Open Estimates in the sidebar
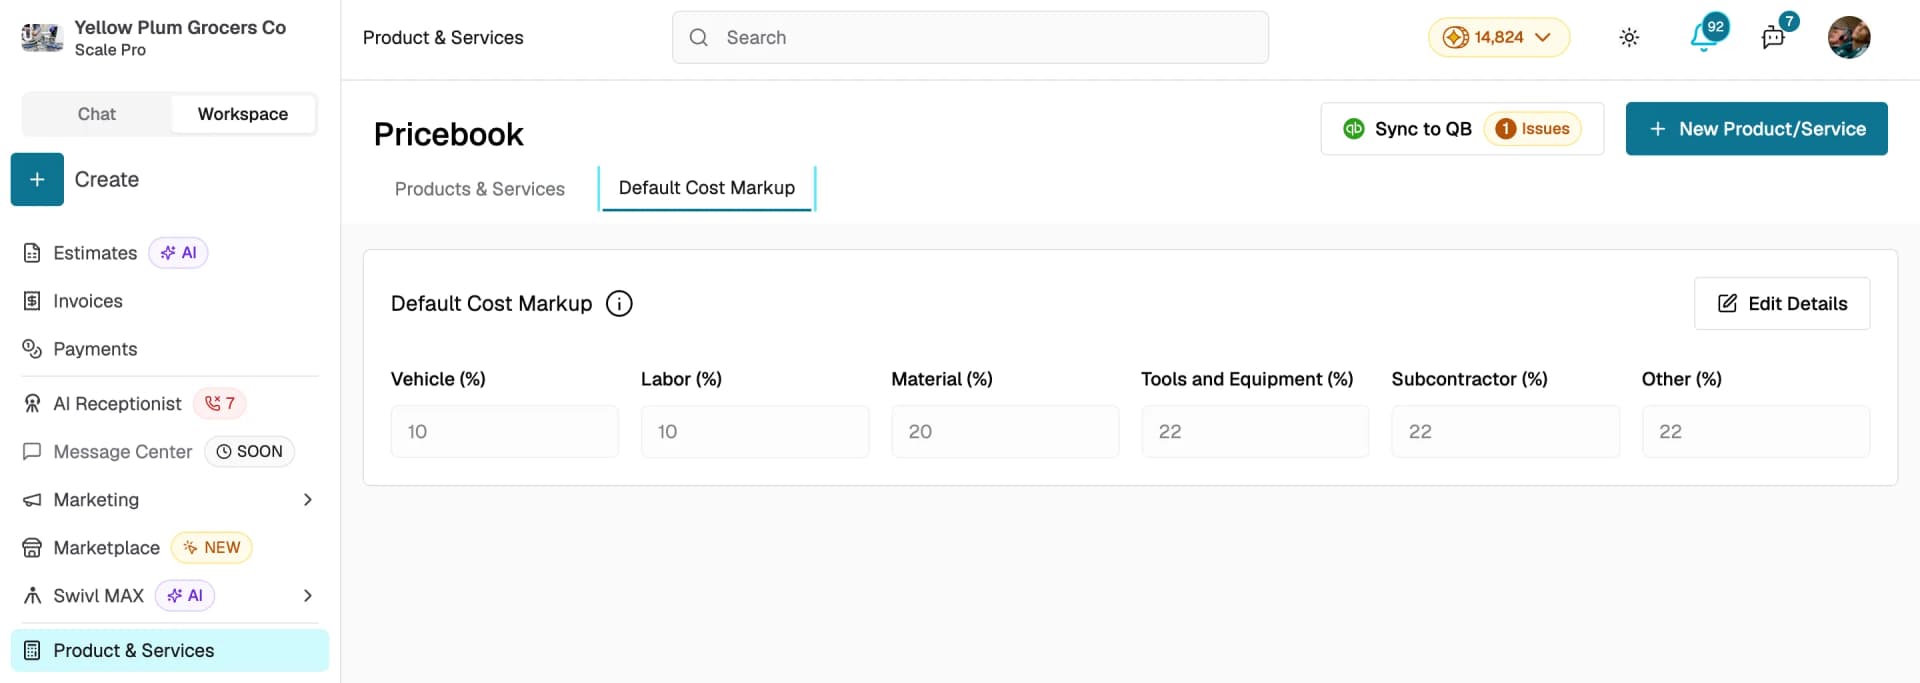This screenshot has height=683, width=1920. (95, 253)
